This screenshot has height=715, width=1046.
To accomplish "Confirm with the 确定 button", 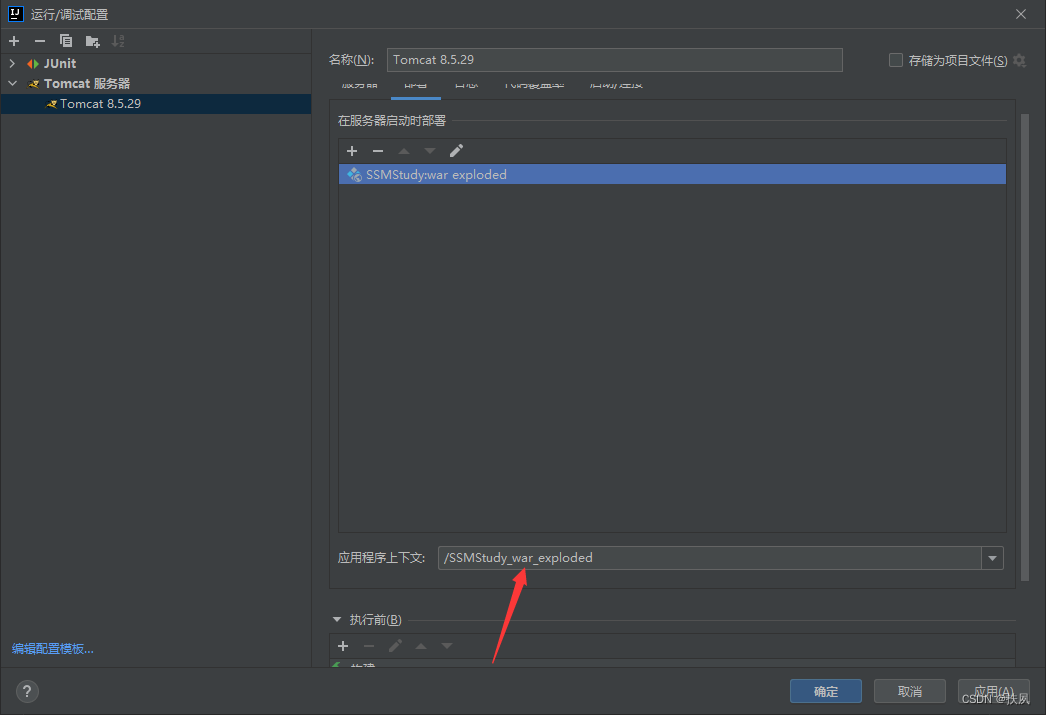I will (825, 691).
